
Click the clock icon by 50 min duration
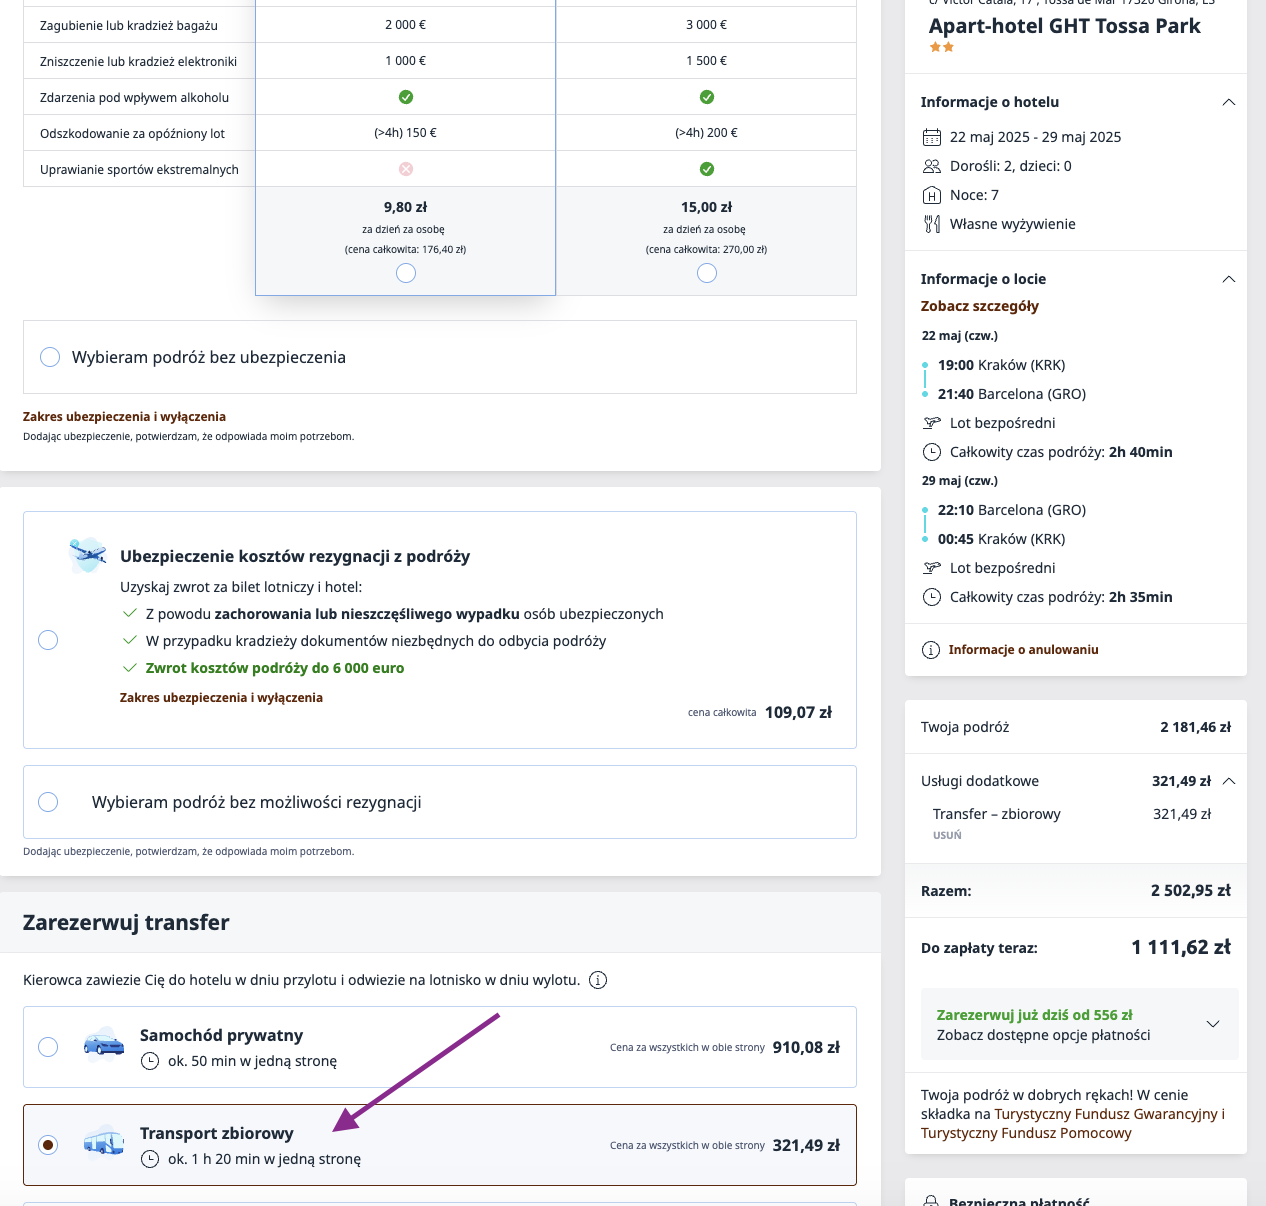pyautogui.click(x=150, y=1061)
